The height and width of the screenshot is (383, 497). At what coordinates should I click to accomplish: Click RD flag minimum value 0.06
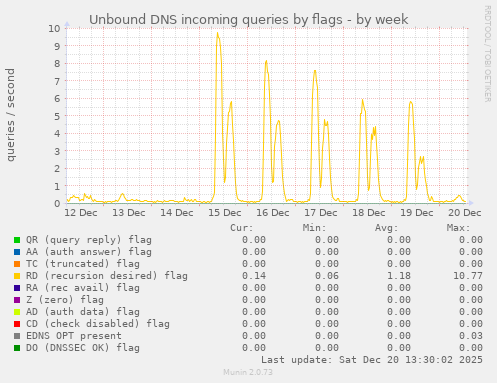[327, 276]
